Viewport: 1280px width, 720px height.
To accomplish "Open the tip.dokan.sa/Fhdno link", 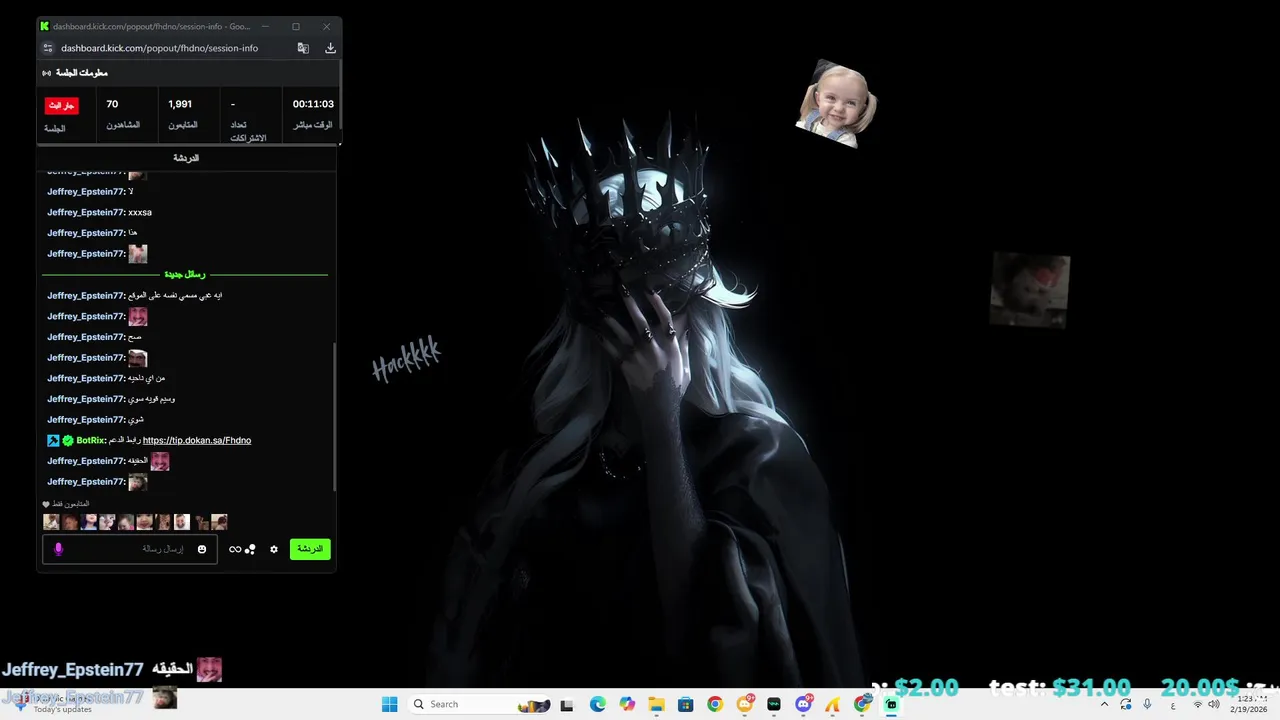I will (x=197, y=440).
